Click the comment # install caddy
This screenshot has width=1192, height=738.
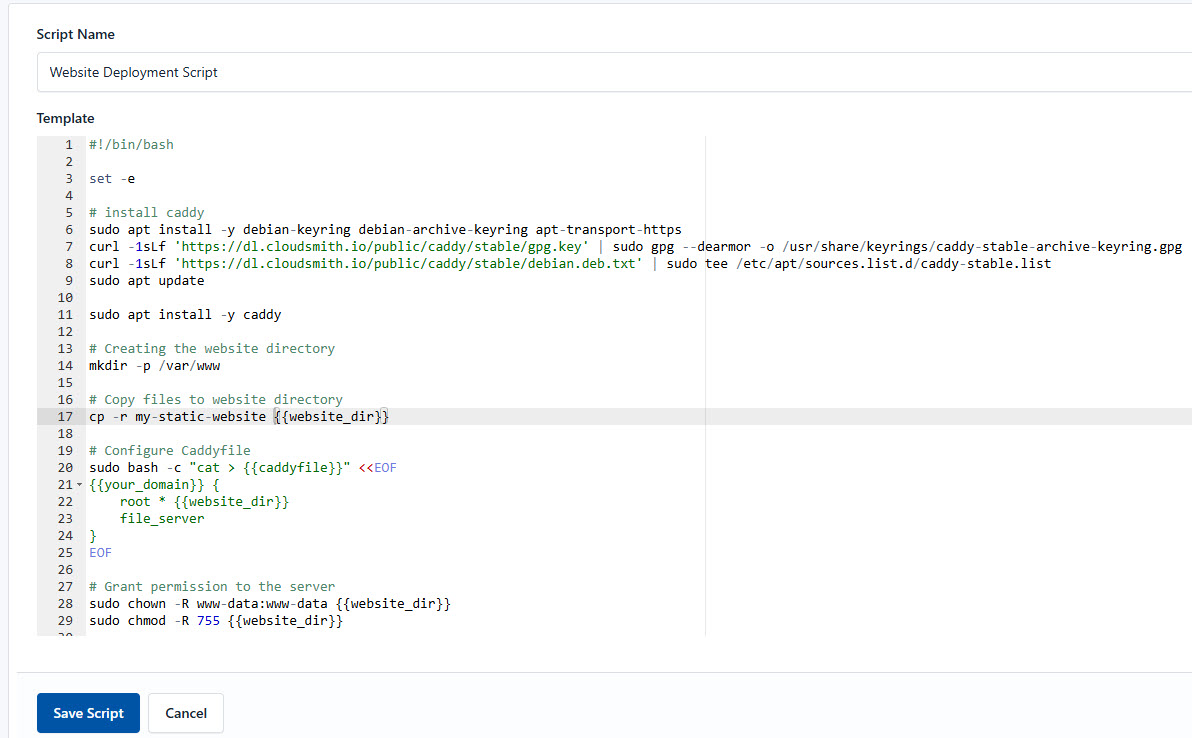click(x=147, y=212)
